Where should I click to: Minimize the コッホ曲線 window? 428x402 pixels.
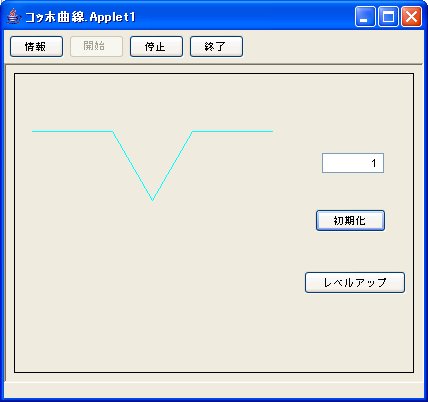365,17
